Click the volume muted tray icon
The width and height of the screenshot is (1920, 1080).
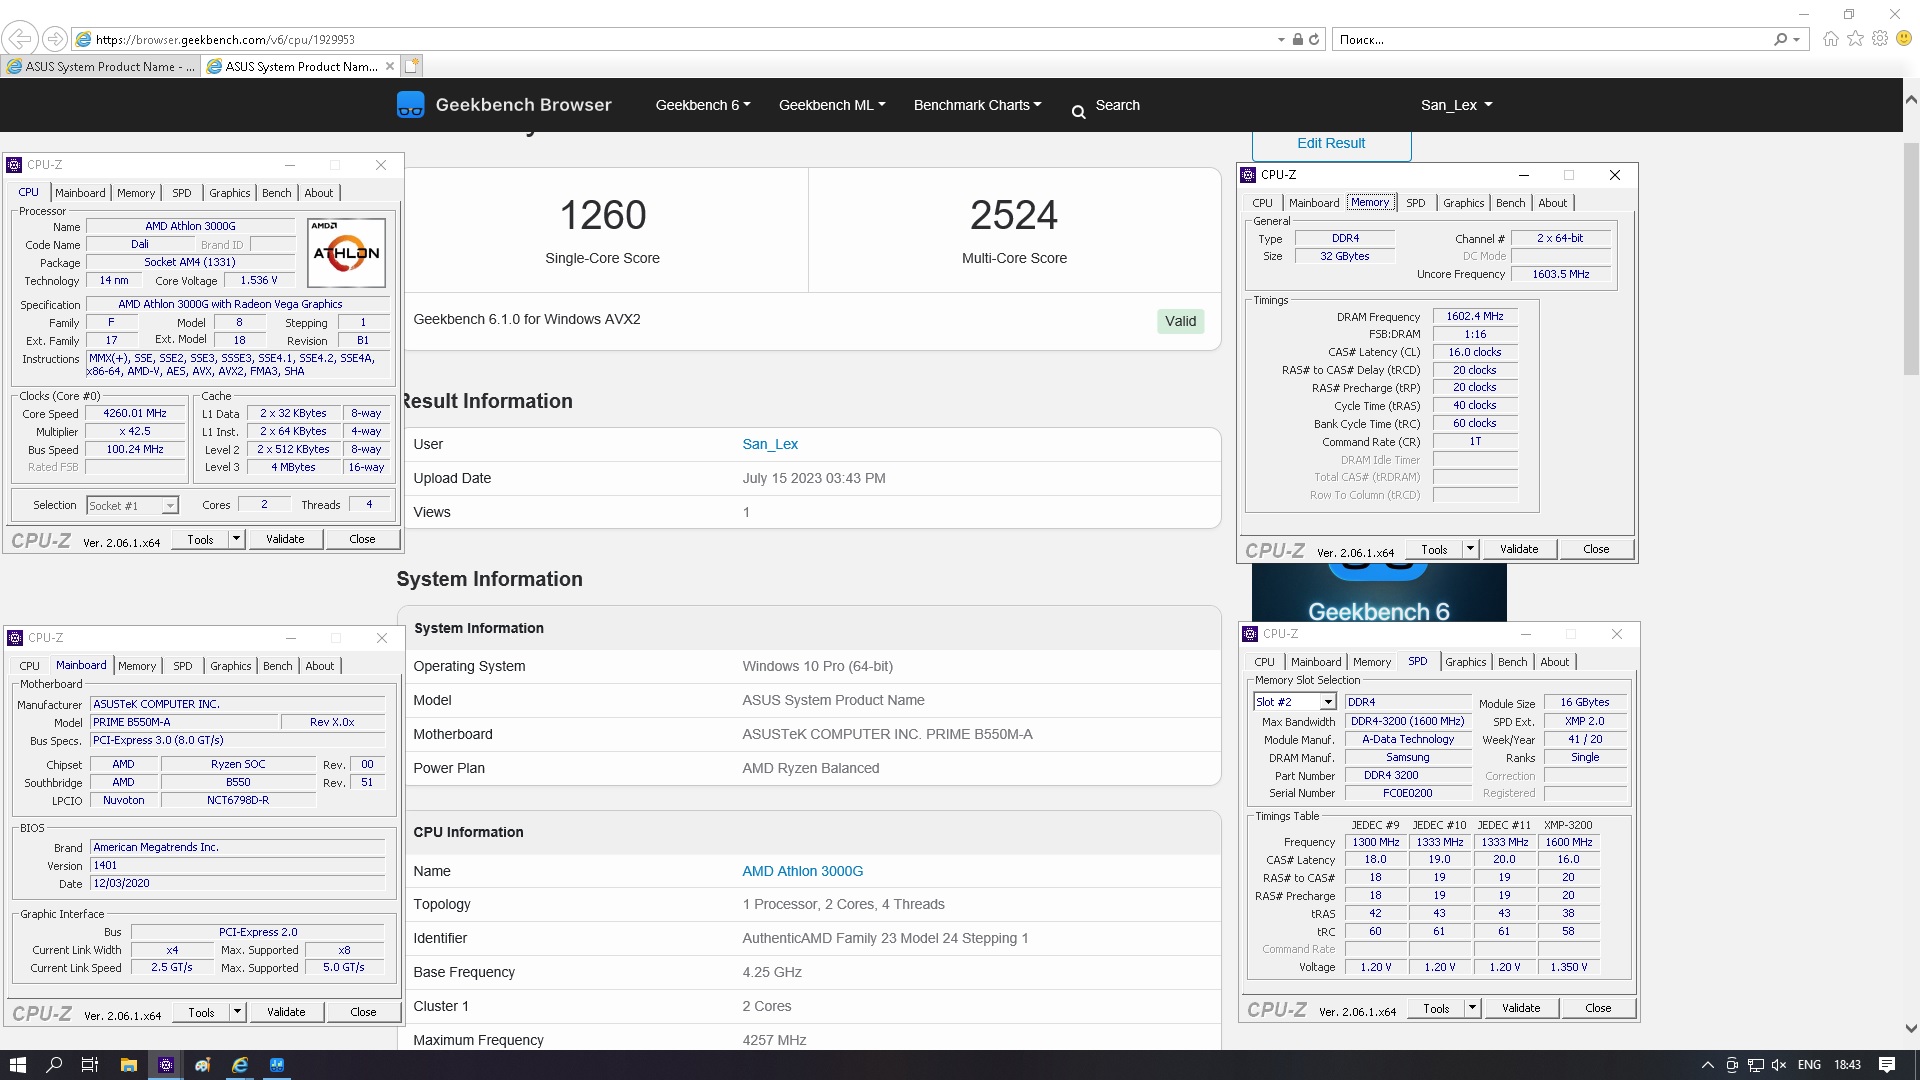(1779, 1065)
